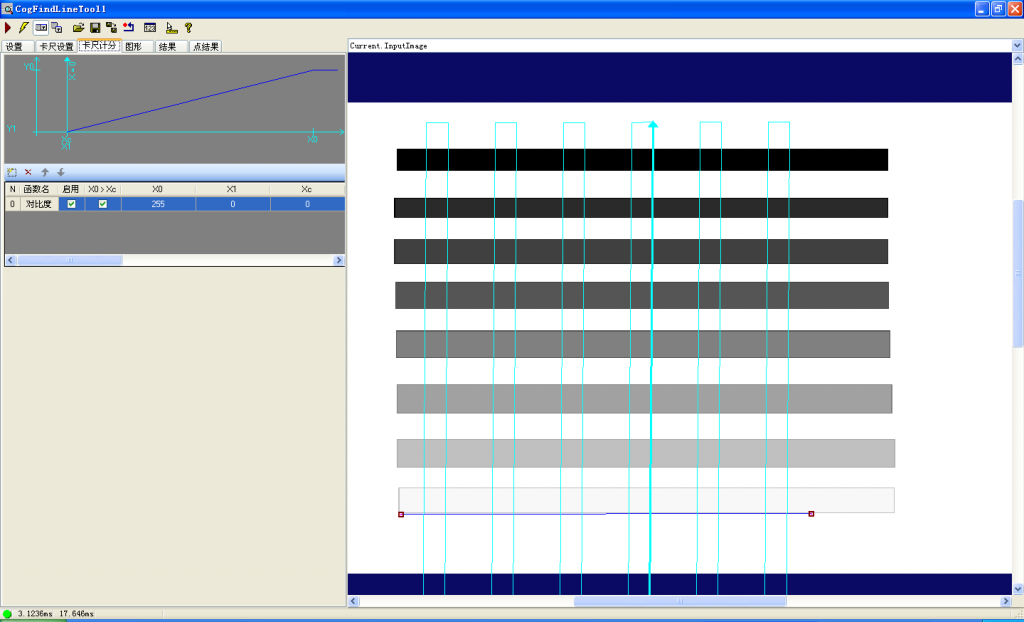The height and width of the screenshot is (622, 1024).
Task: Click the X1 cell showing 0
Action: tap(232, 204)
